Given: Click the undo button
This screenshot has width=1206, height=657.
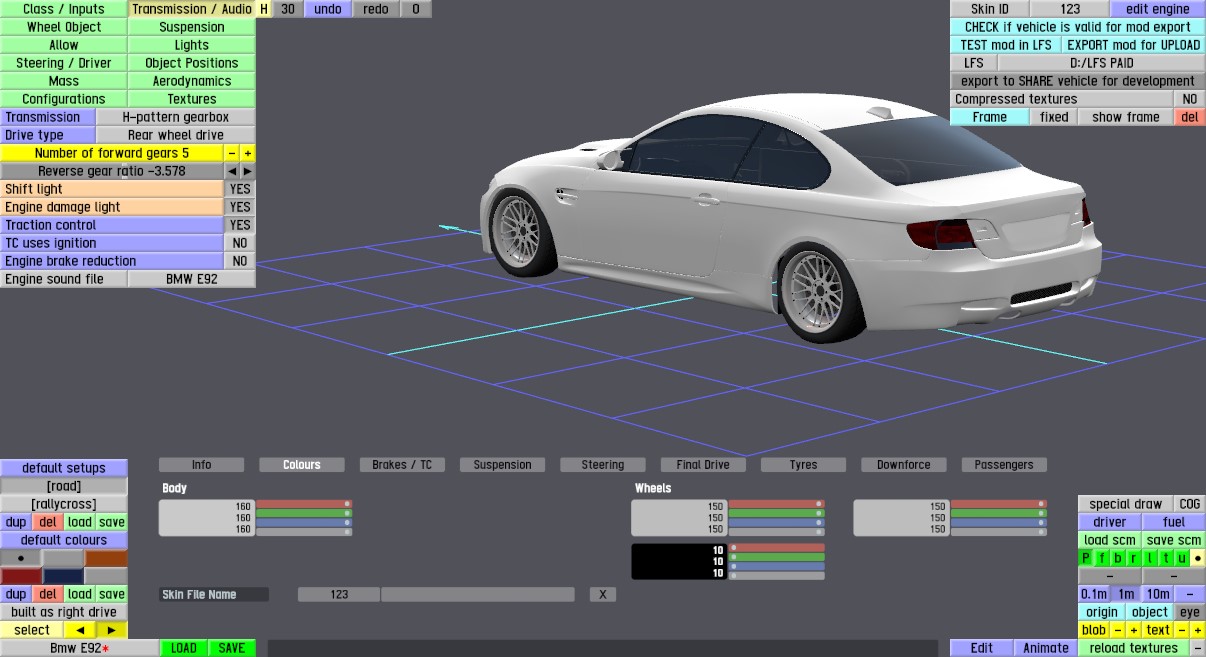Looking at the screenshot, I should pyautogui.click(x=327, y=9).
